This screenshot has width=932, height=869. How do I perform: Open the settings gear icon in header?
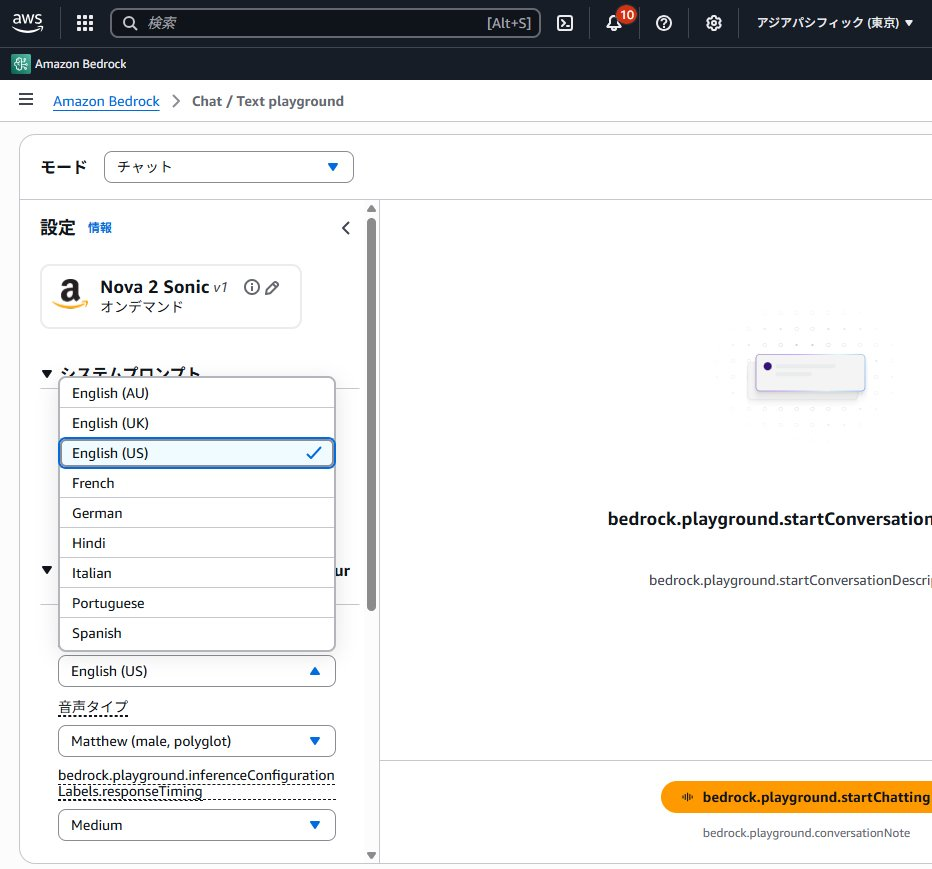coord(713,23)
